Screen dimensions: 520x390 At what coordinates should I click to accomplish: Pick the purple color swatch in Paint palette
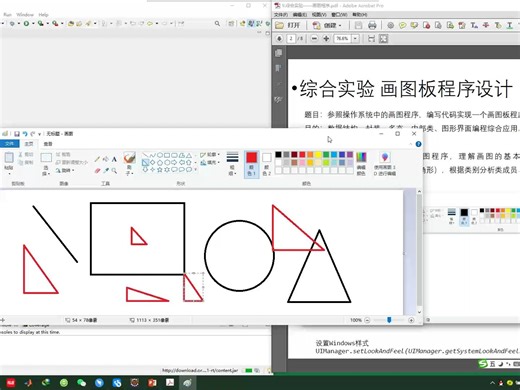(x=350, y=154)
